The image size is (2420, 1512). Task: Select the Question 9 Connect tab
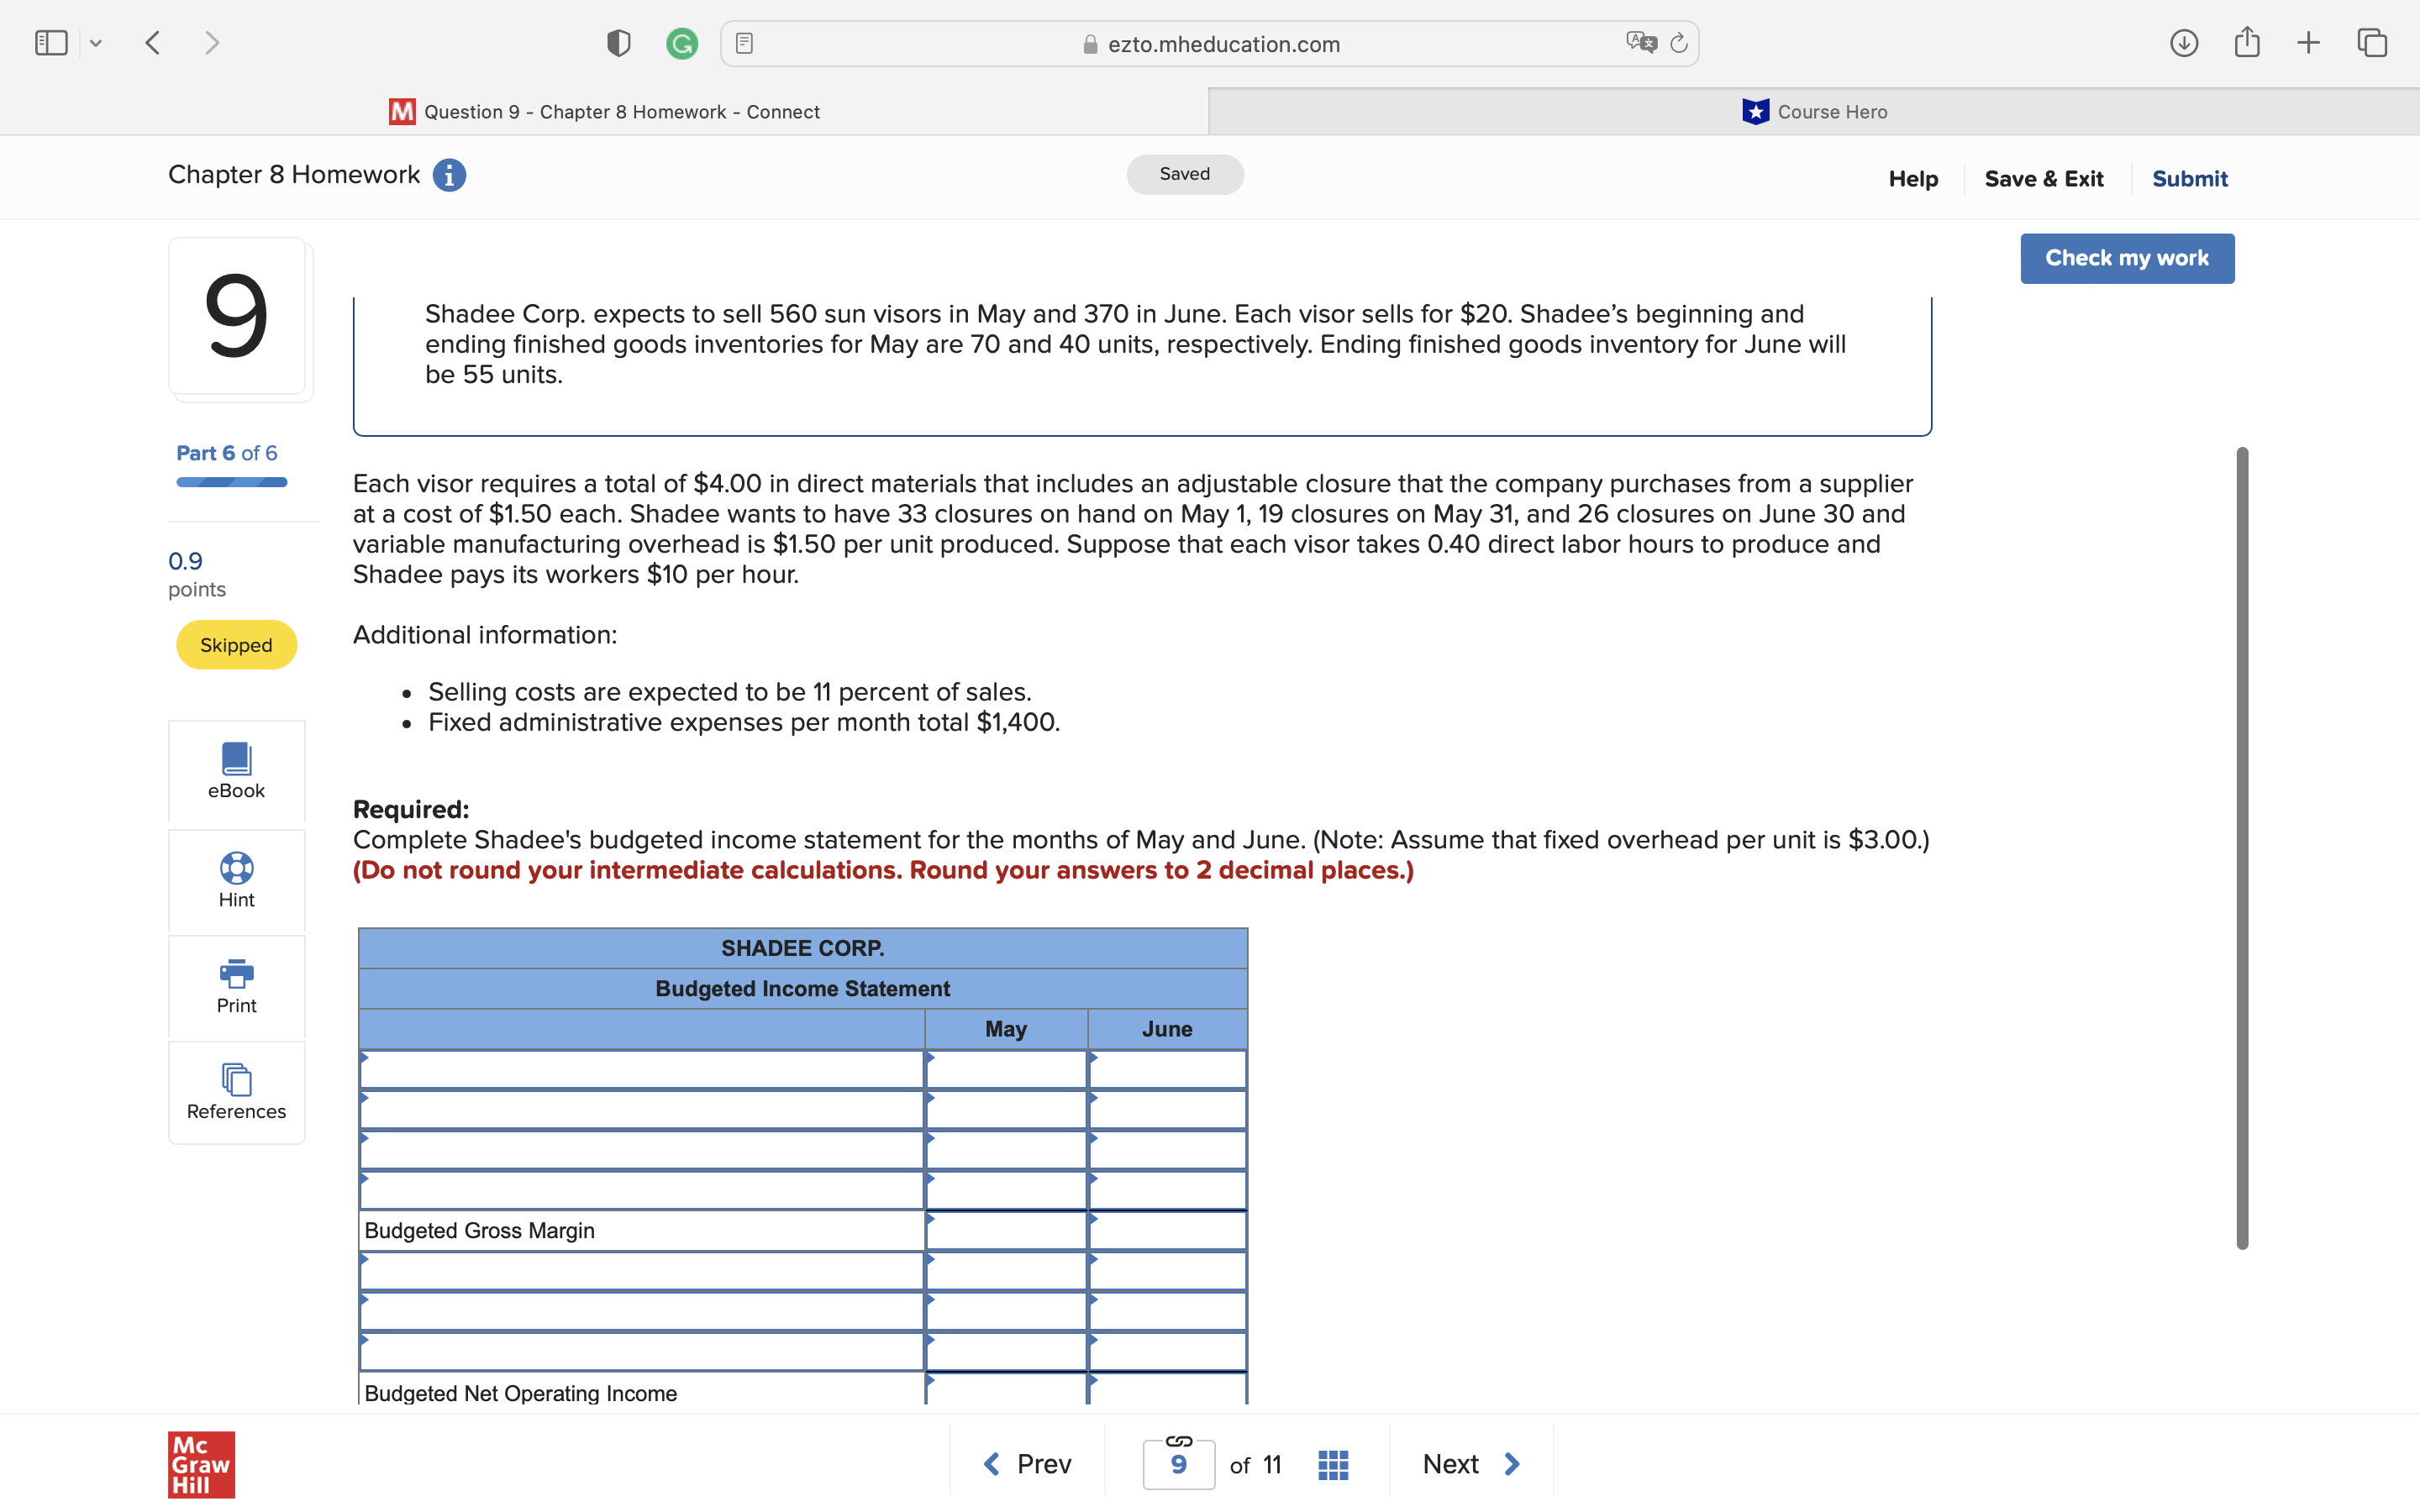click(604, 112)
